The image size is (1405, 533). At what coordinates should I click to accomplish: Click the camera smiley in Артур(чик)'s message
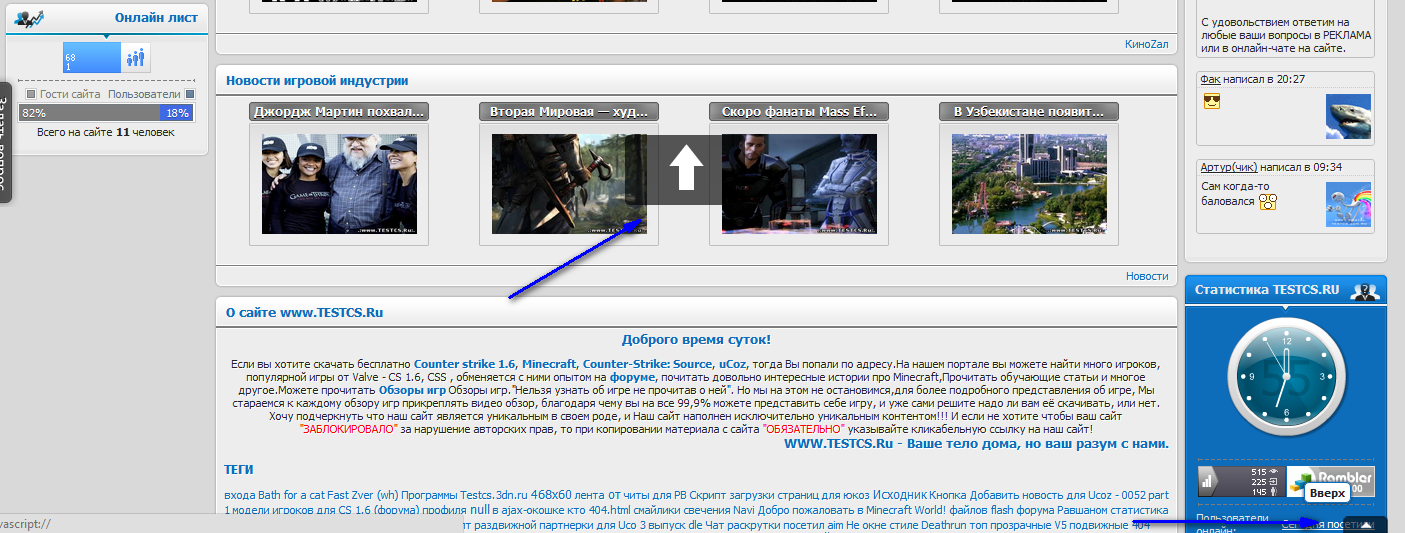[1268, 202]
